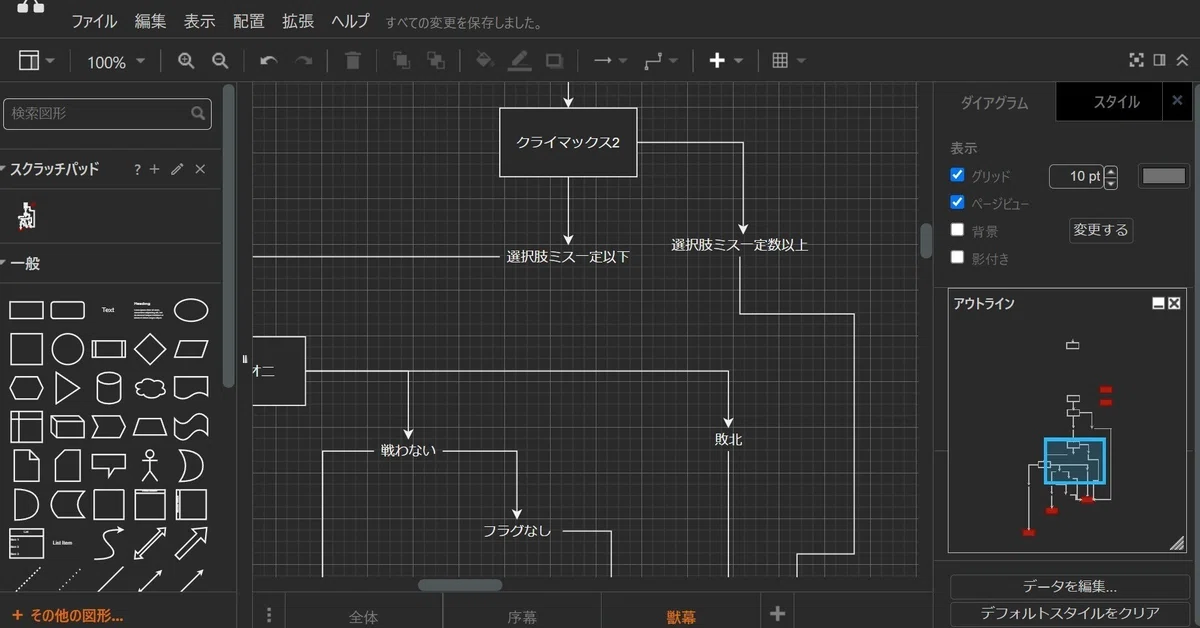Toggle the ページビュー checkbox
1200x628 pixels.
point(957,202)
